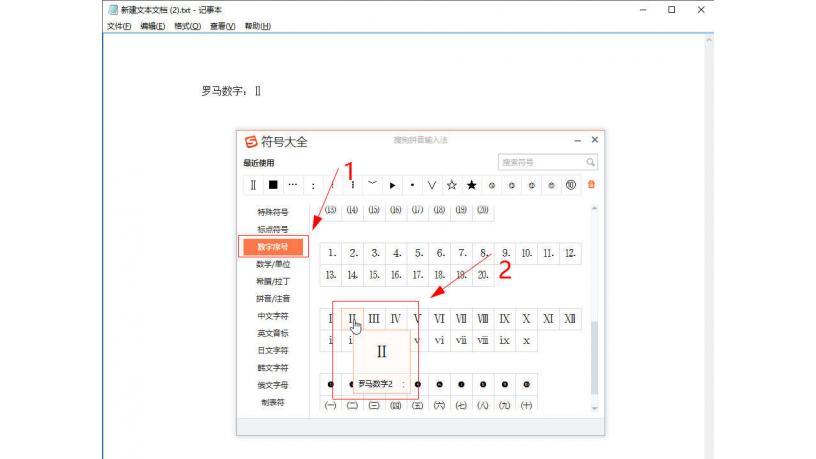Image resolution: width=816 pixels, height=459 pixels.
Task: Switch to 拼音/注音 category
Action: point(273,299)
